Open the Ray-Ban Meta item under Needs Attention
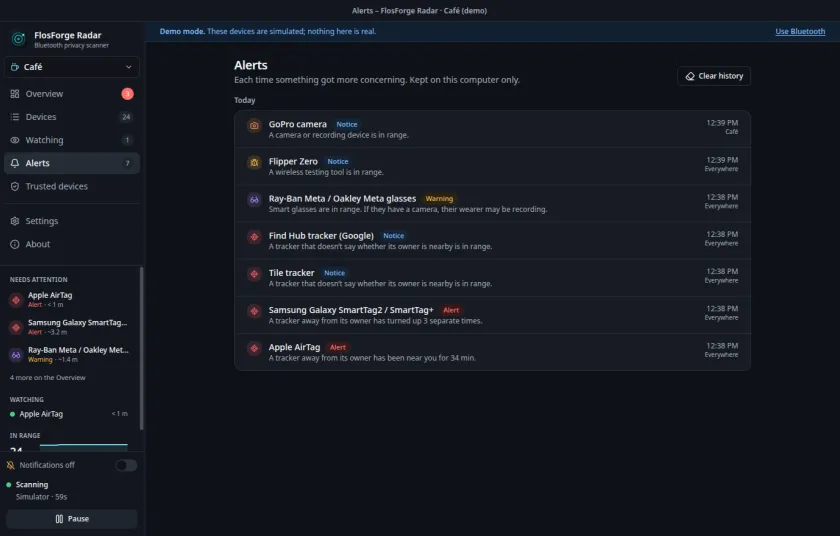The width and height of the screenshot is (840, 536). [x=72, y=354]
